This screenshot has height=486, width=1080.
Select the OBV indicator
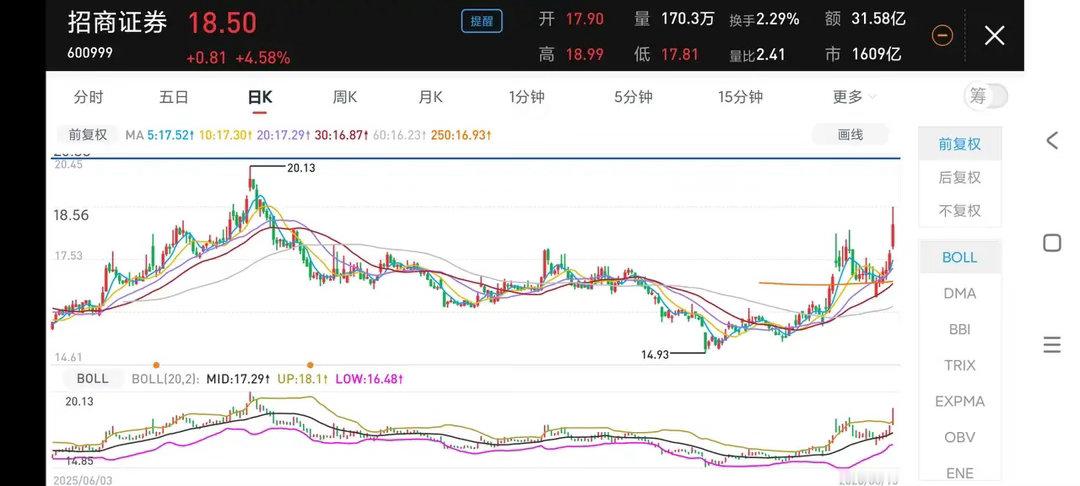tap(959, 436)
